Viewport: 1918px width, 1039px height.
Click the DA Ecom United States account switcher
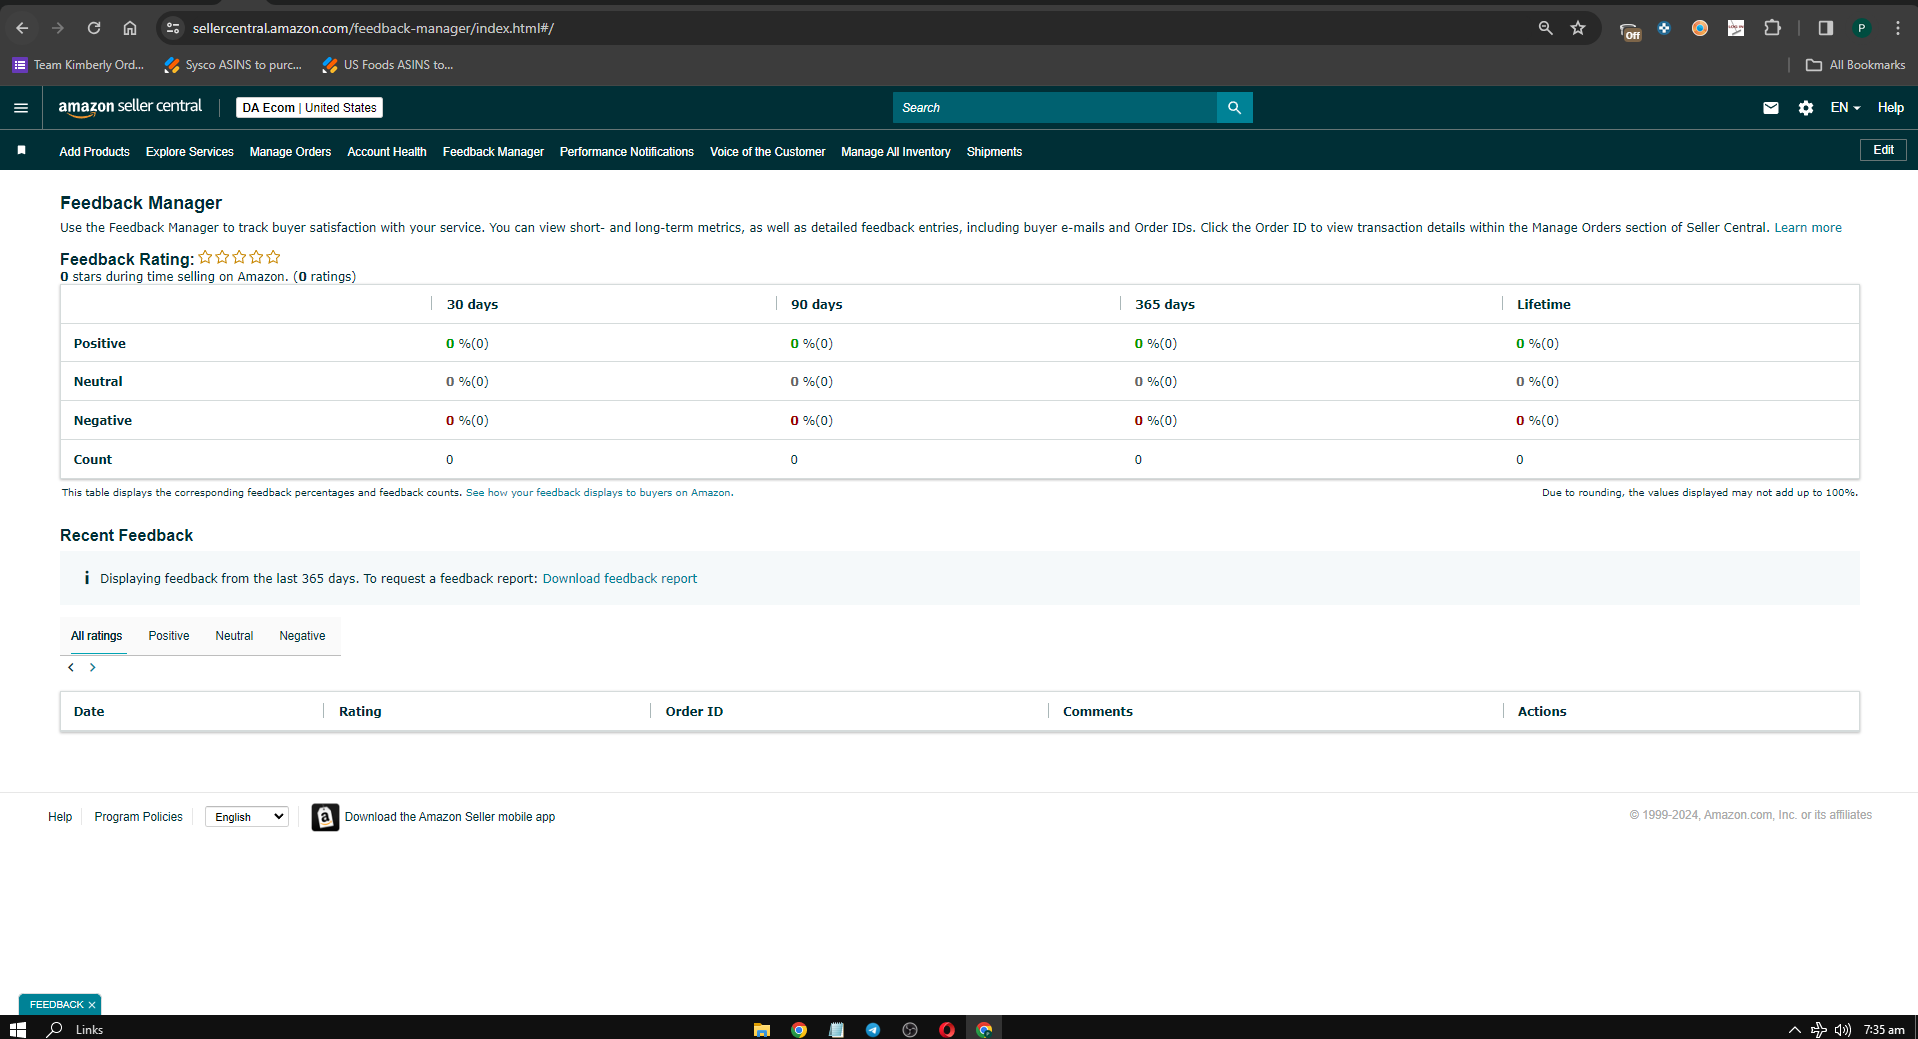pos(309,108)
